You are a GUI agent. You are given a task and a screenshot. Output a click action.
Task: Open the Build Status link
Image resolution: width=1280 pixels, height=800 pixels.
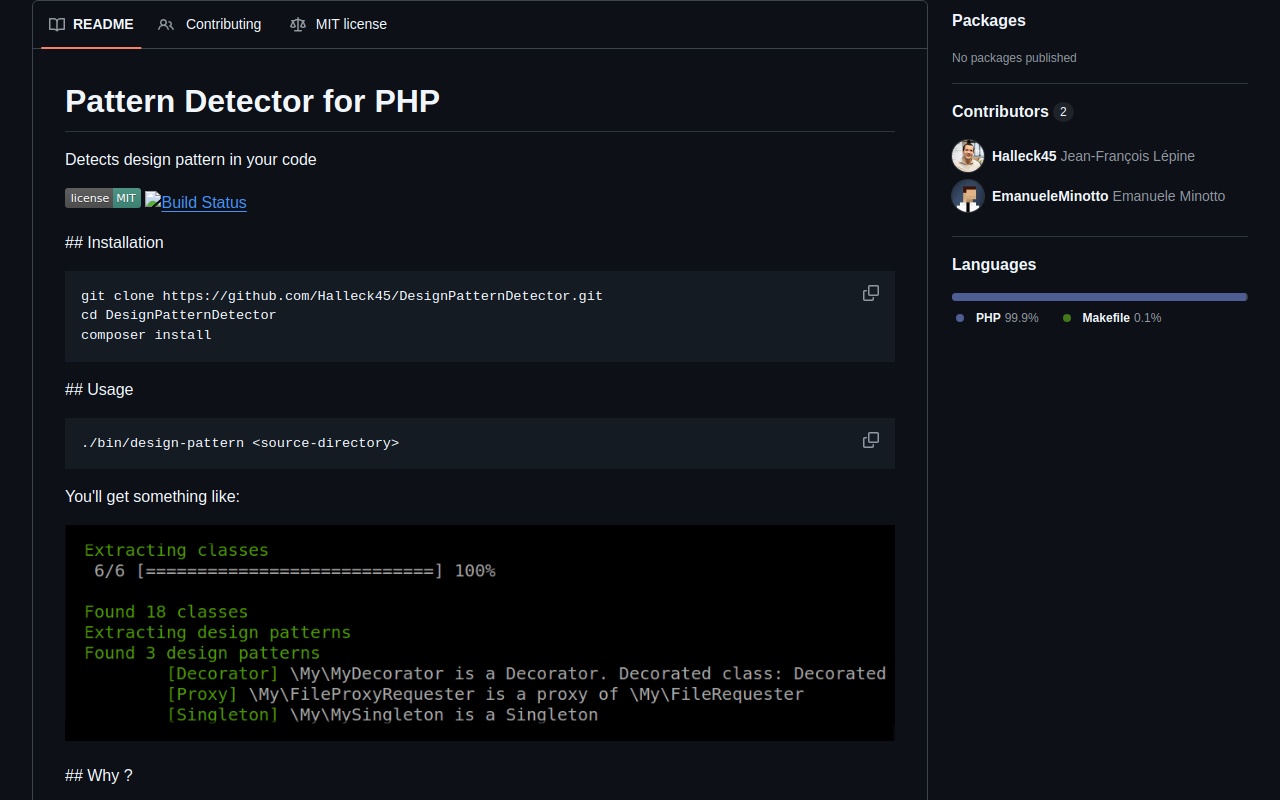204,202
